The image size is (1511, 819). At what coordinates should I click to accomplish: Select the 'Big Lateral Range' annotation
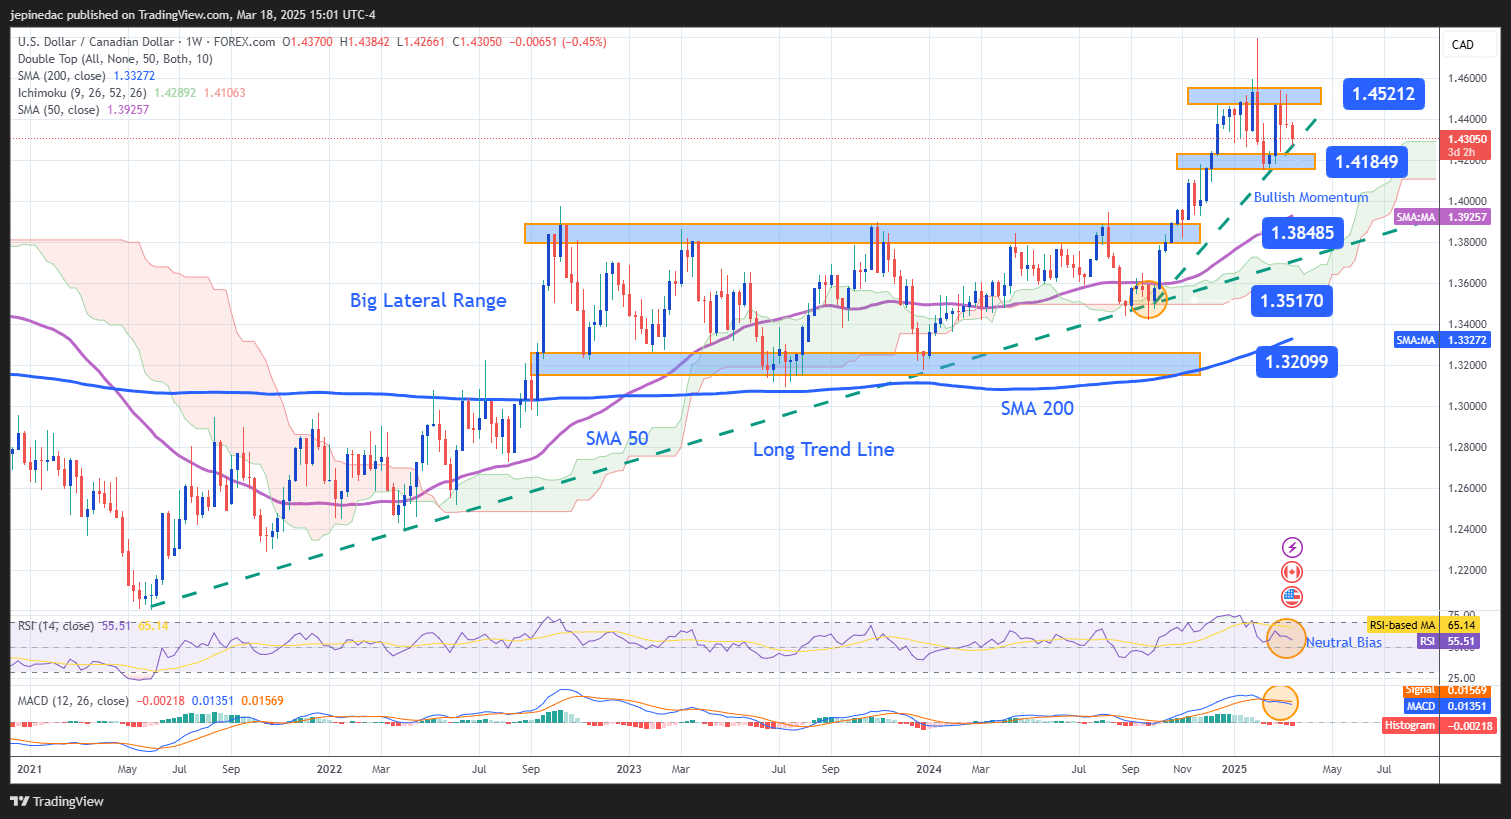(428, 300)
